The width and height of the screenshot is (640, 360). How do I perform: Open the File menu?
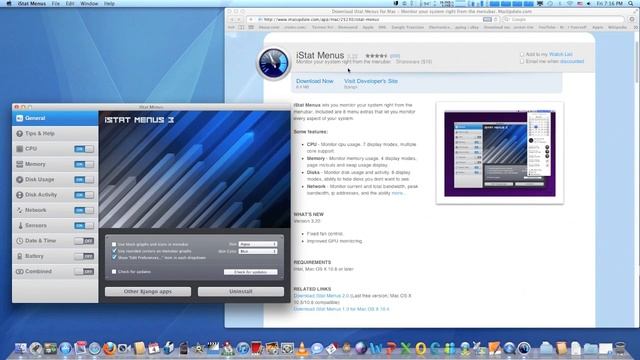[56, 3]
